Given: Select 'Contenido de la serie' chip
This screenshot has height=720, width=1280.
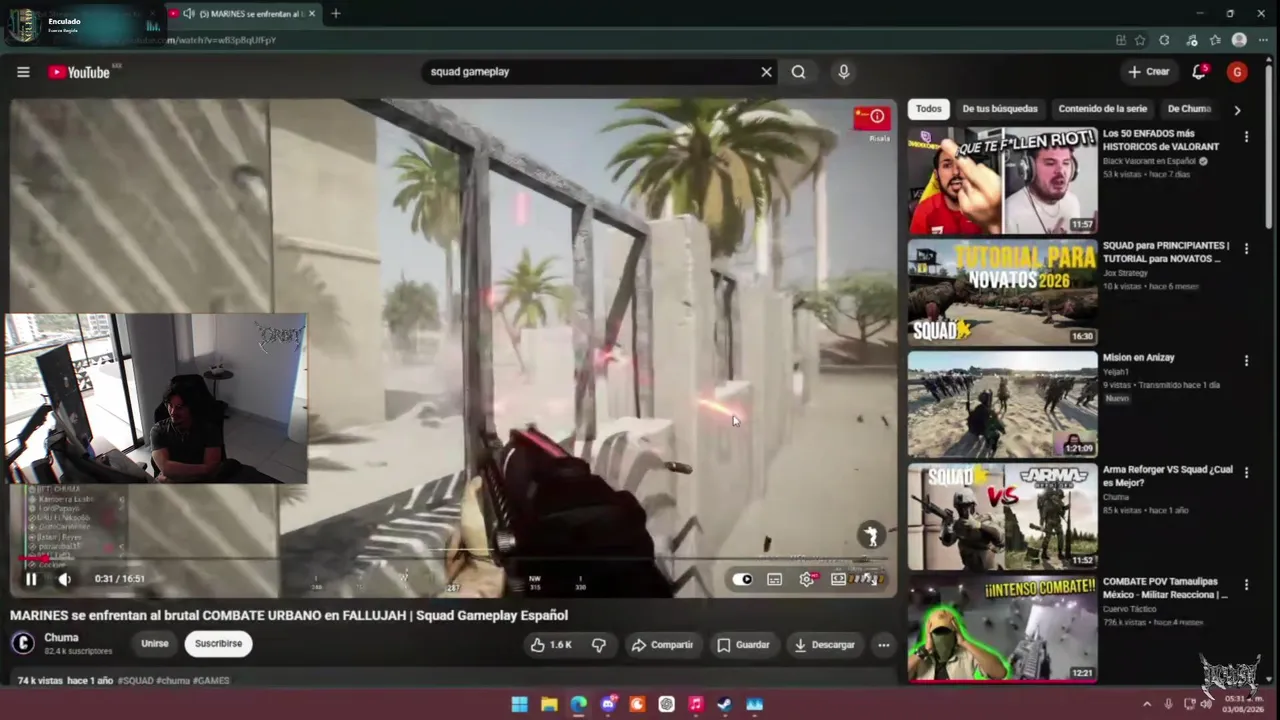Looking at the screenshot, I should (x=1103, y=108).
